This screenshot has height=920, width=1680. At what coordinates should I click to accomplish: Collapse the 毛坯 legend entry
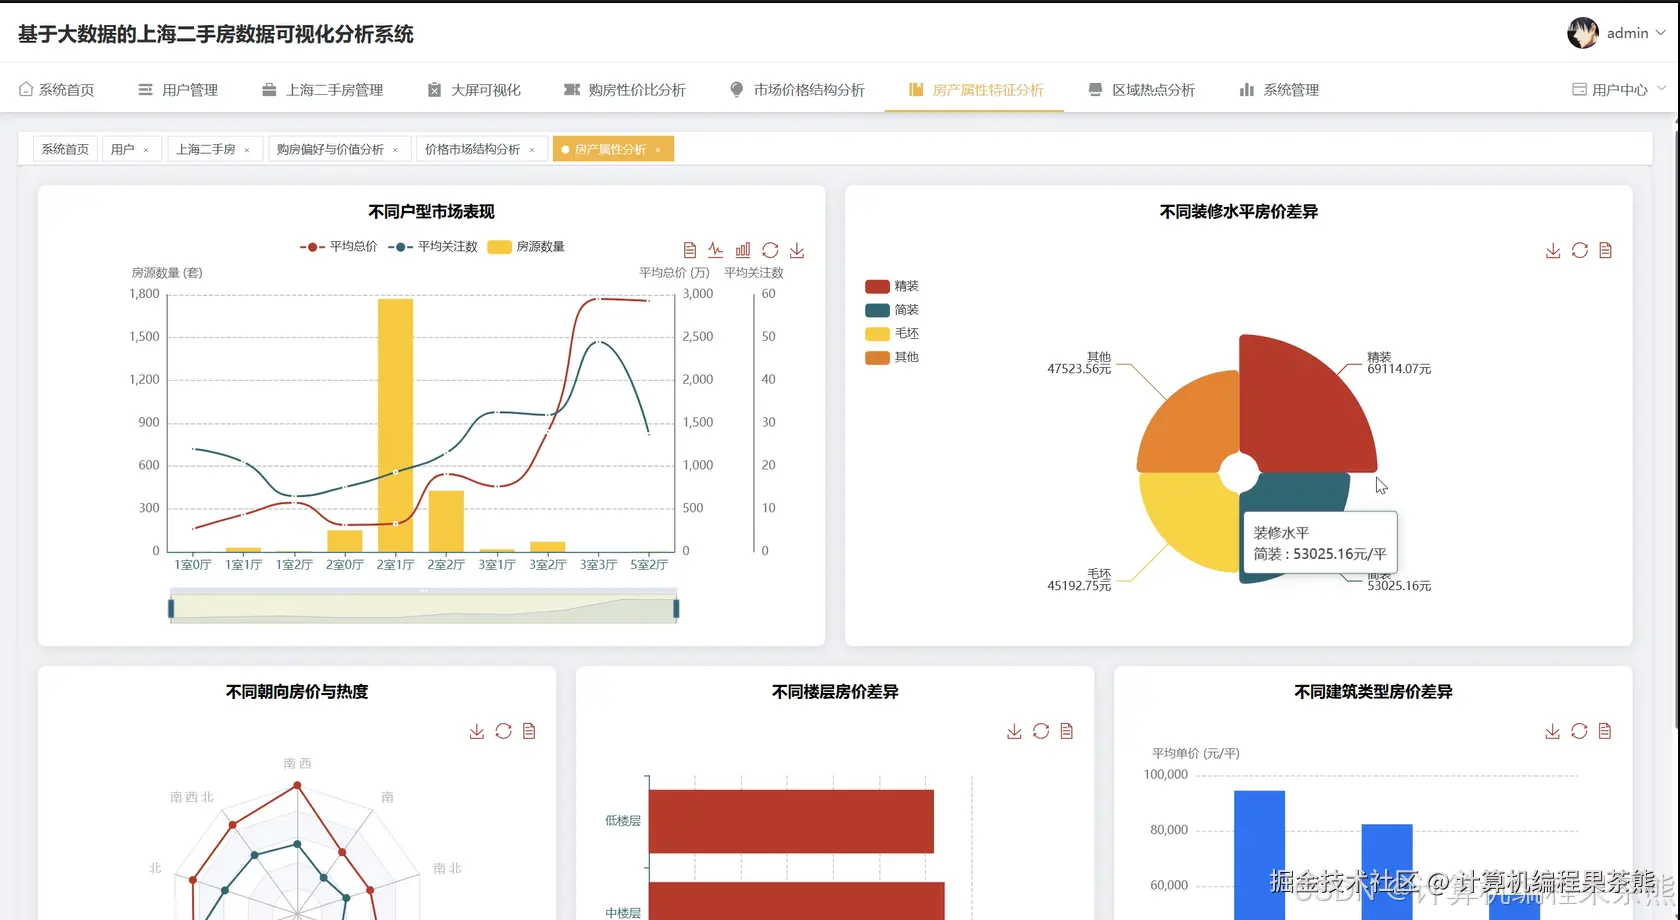point(891,333)
